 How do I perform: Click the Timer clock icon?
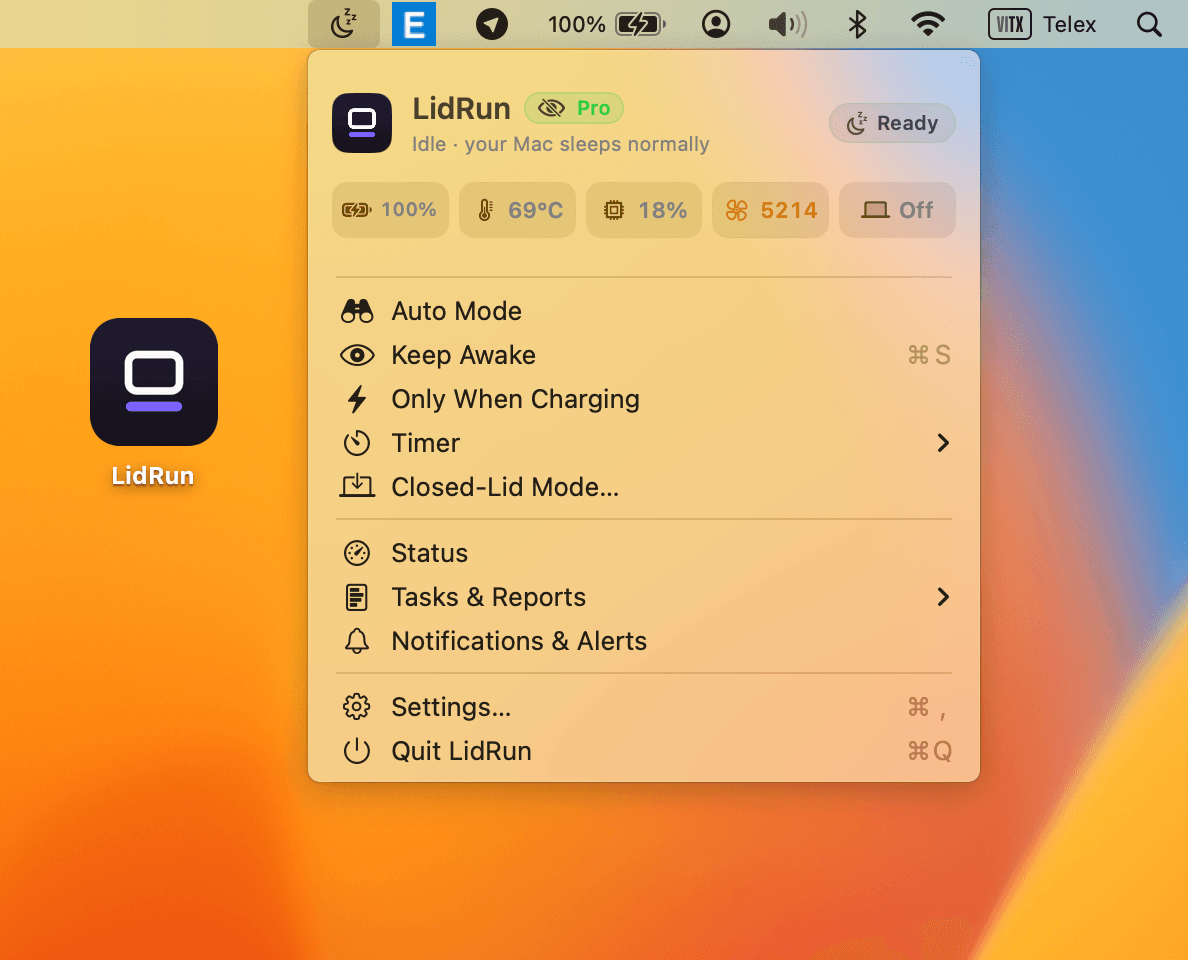[357, 443]
